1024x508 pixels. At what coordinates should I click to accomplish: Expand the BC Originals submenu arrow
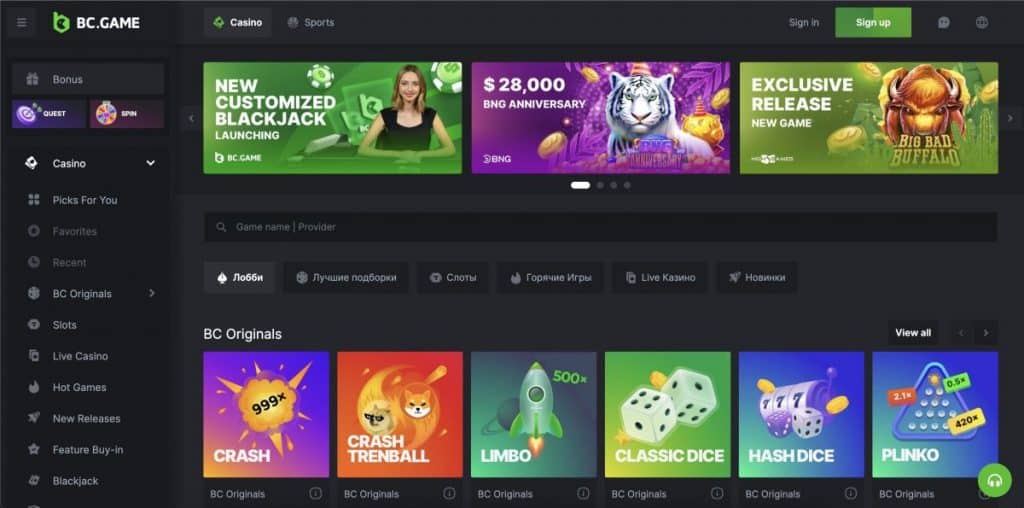pos(152,294)
